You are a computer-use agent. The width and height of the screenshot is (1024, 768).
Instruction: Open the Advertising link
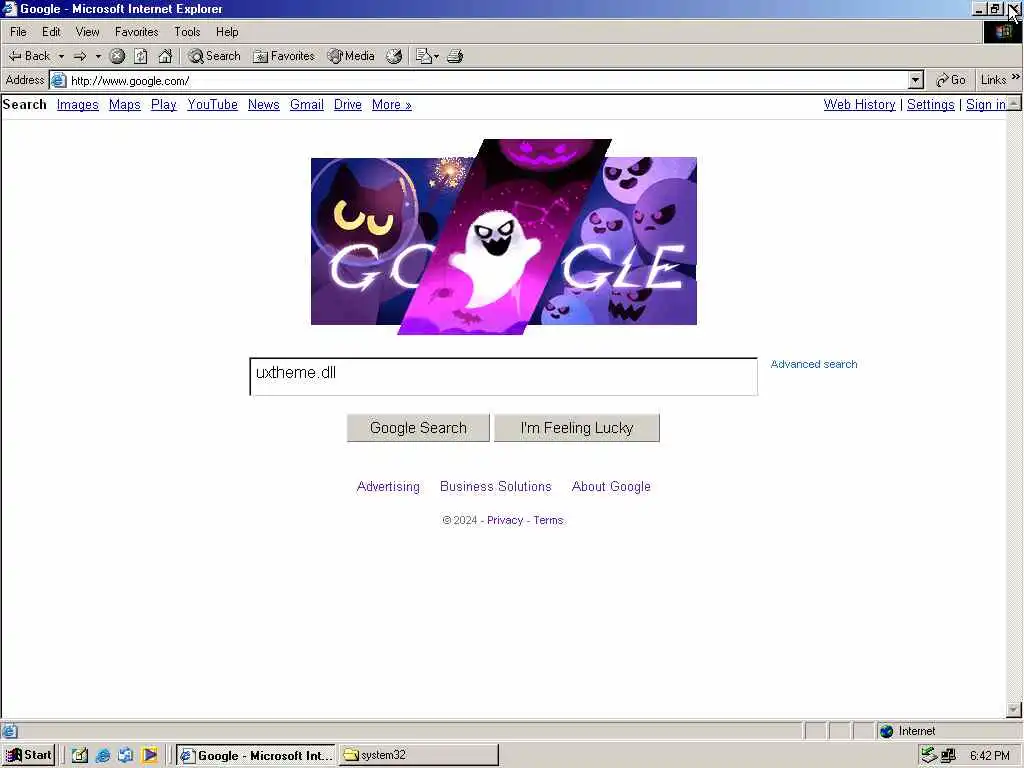tap(388, 487)
